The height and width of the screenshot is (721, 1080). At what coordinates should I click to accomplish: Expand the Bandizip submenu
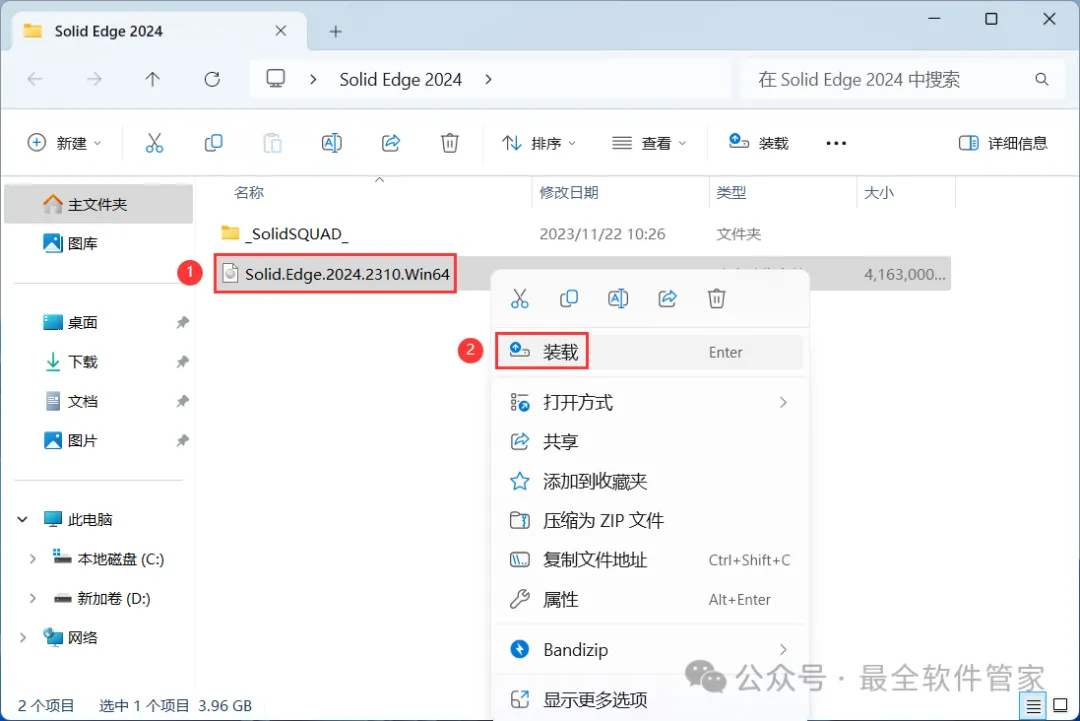coord(650,649)
